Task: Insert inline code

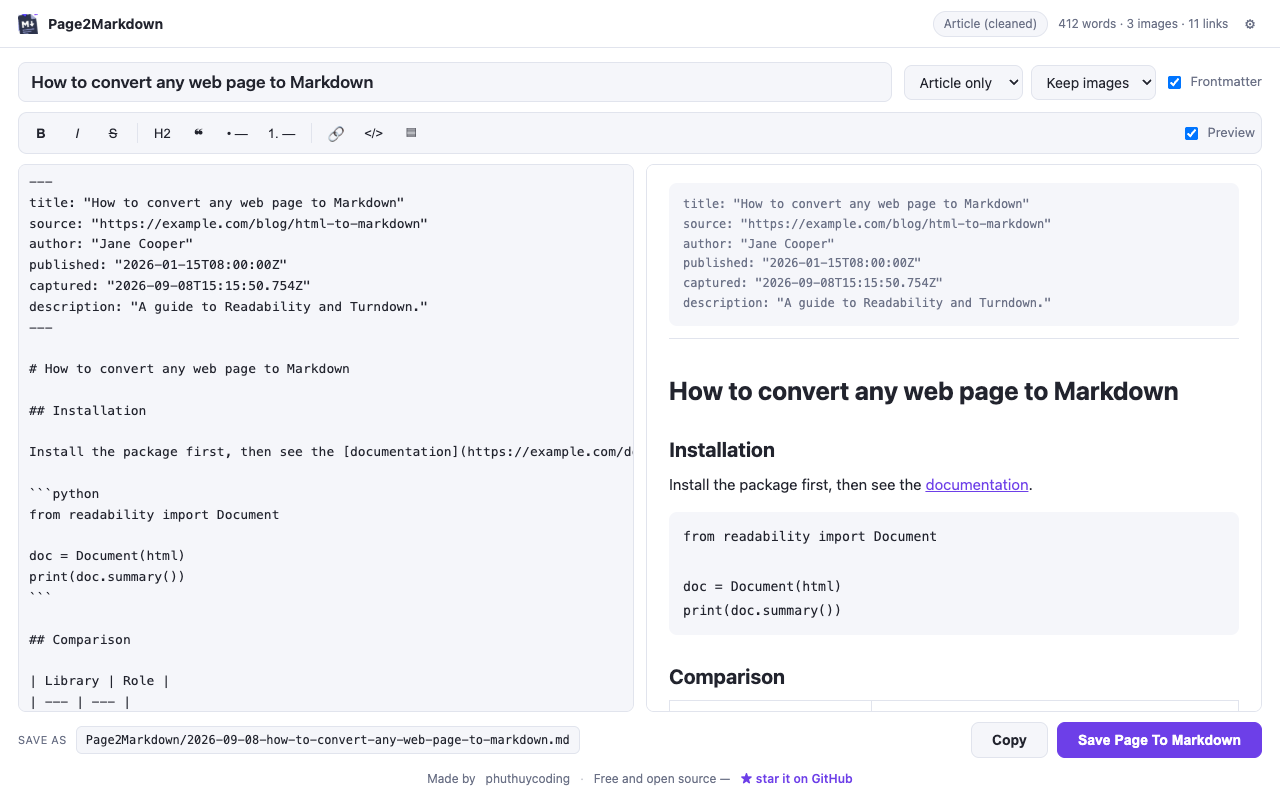Action: [x=373, y=133]
